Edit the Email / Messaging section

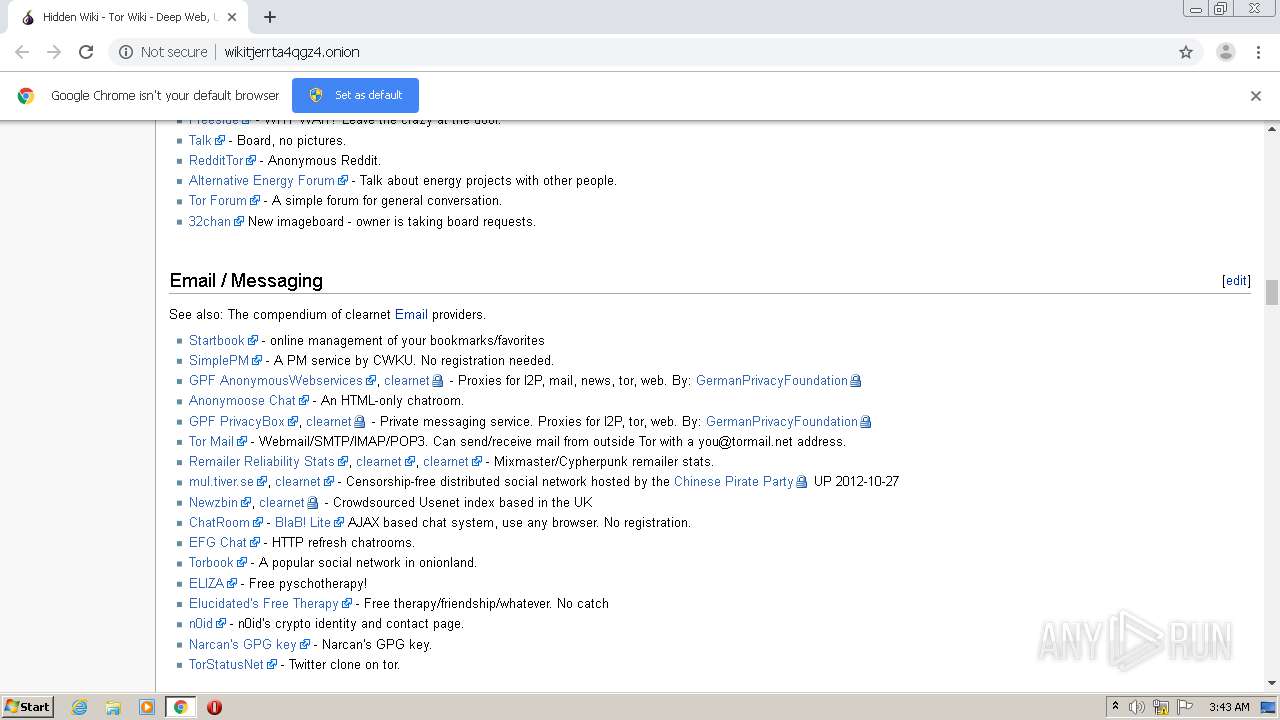tap(1236, 281)
